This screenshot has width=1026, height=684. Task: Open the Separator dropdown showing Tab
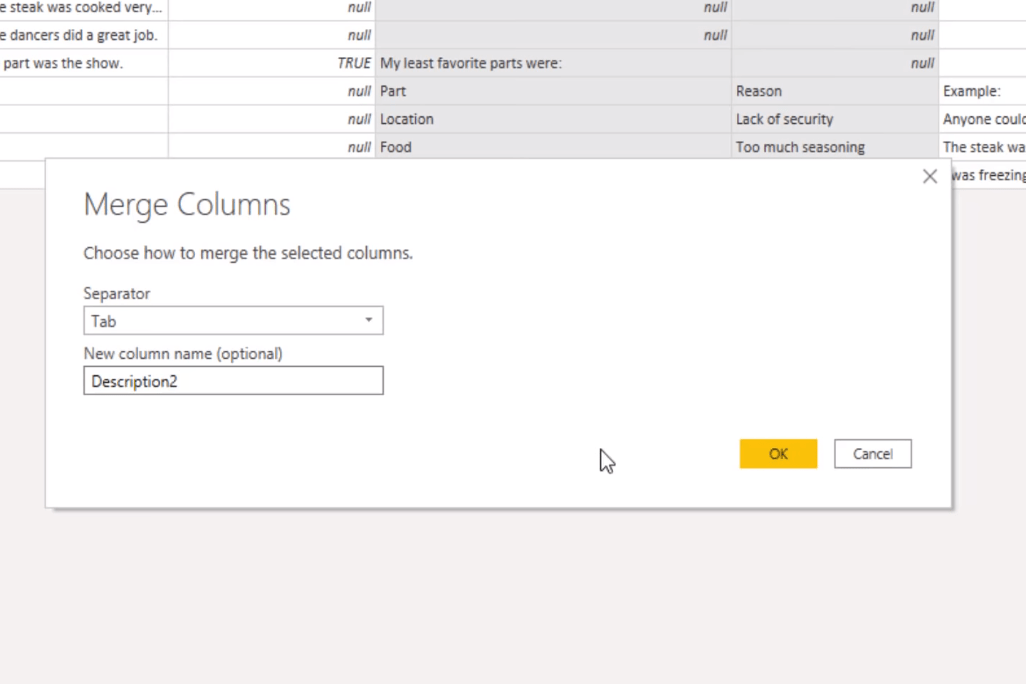click(233, 321)
